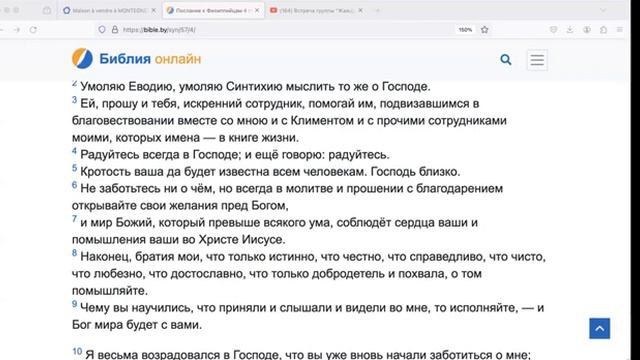The height and width of the screenshot is (360, 640).
Task: Click verse number 3
Action: pyautogui.click(x=74, y=100)
